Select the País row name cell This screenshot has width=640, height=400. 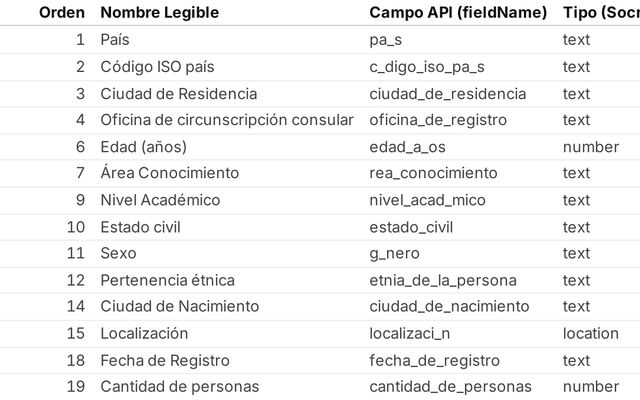(x=115, y=40)
